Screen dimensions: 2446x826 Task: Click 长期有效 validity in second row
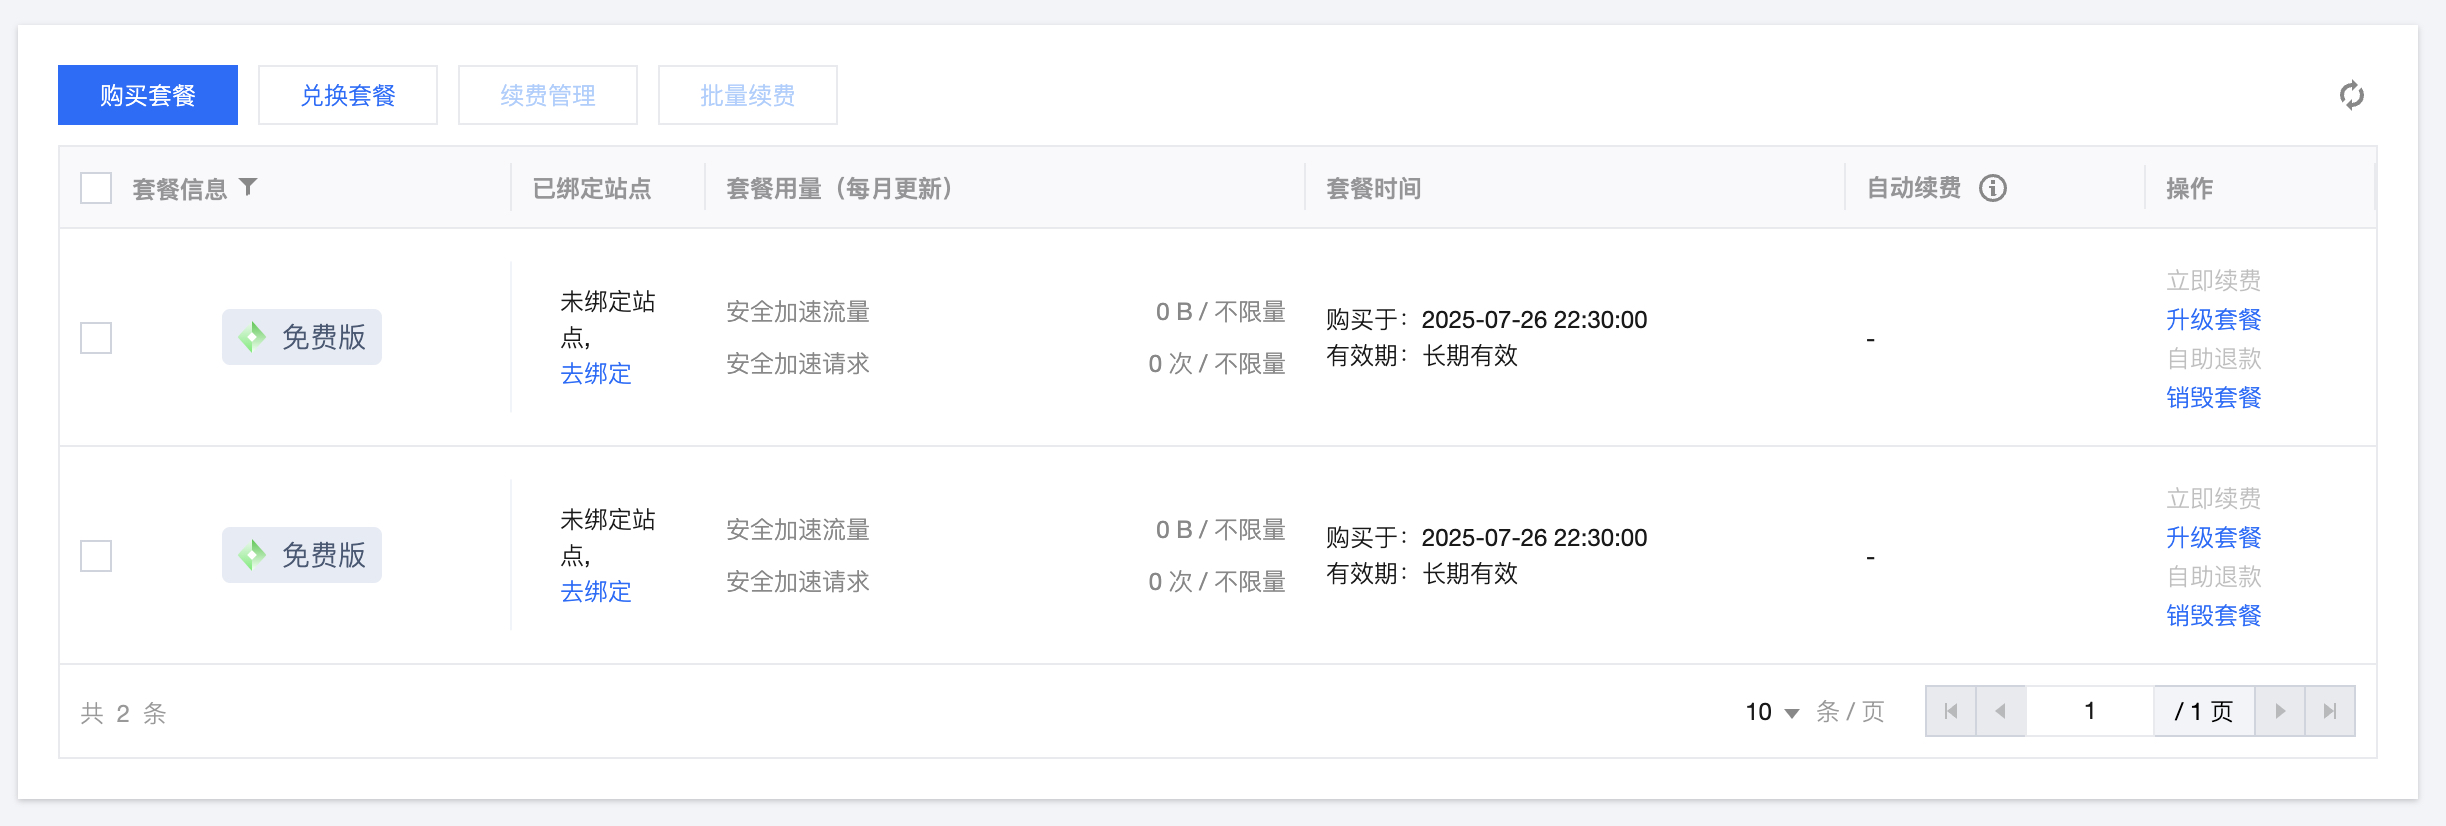(1470, 574)
